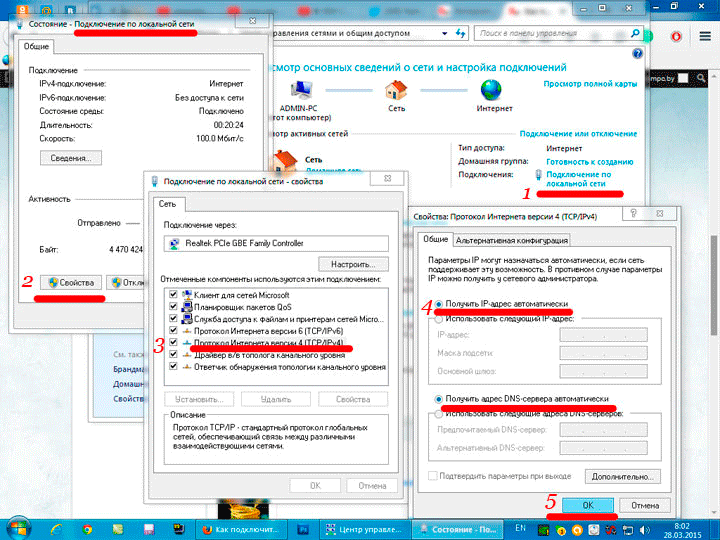Open the 'Общие' tab in TCP/IPv4 properties
Viewport: 720px width, 540px height.
coord(435,239)
